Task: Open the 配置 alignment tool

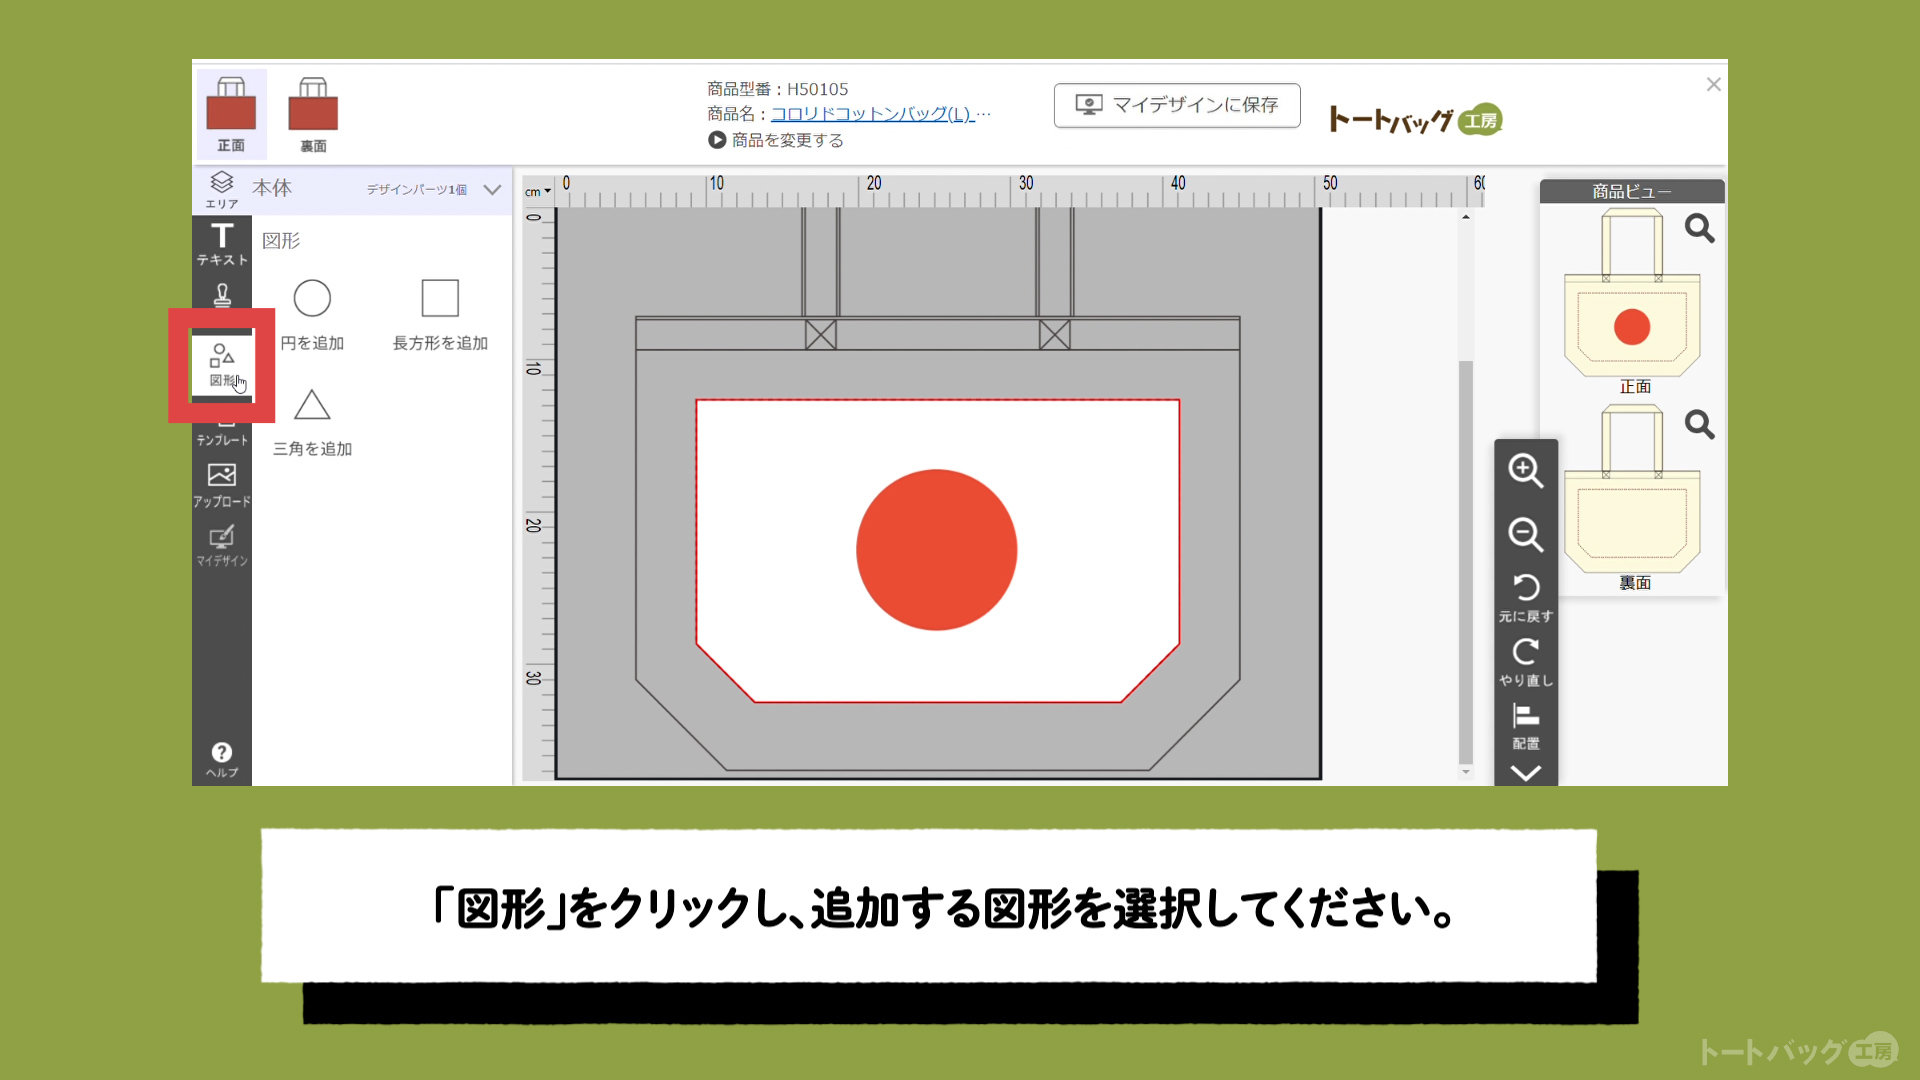Action: point(1525,726)
